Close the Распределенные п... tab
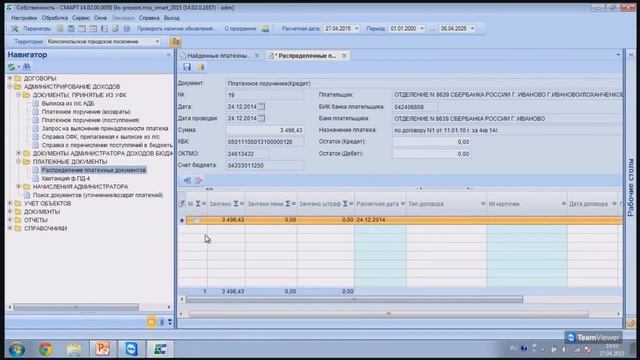The height and width of the screenshot is (360, 640). [344, 56]
